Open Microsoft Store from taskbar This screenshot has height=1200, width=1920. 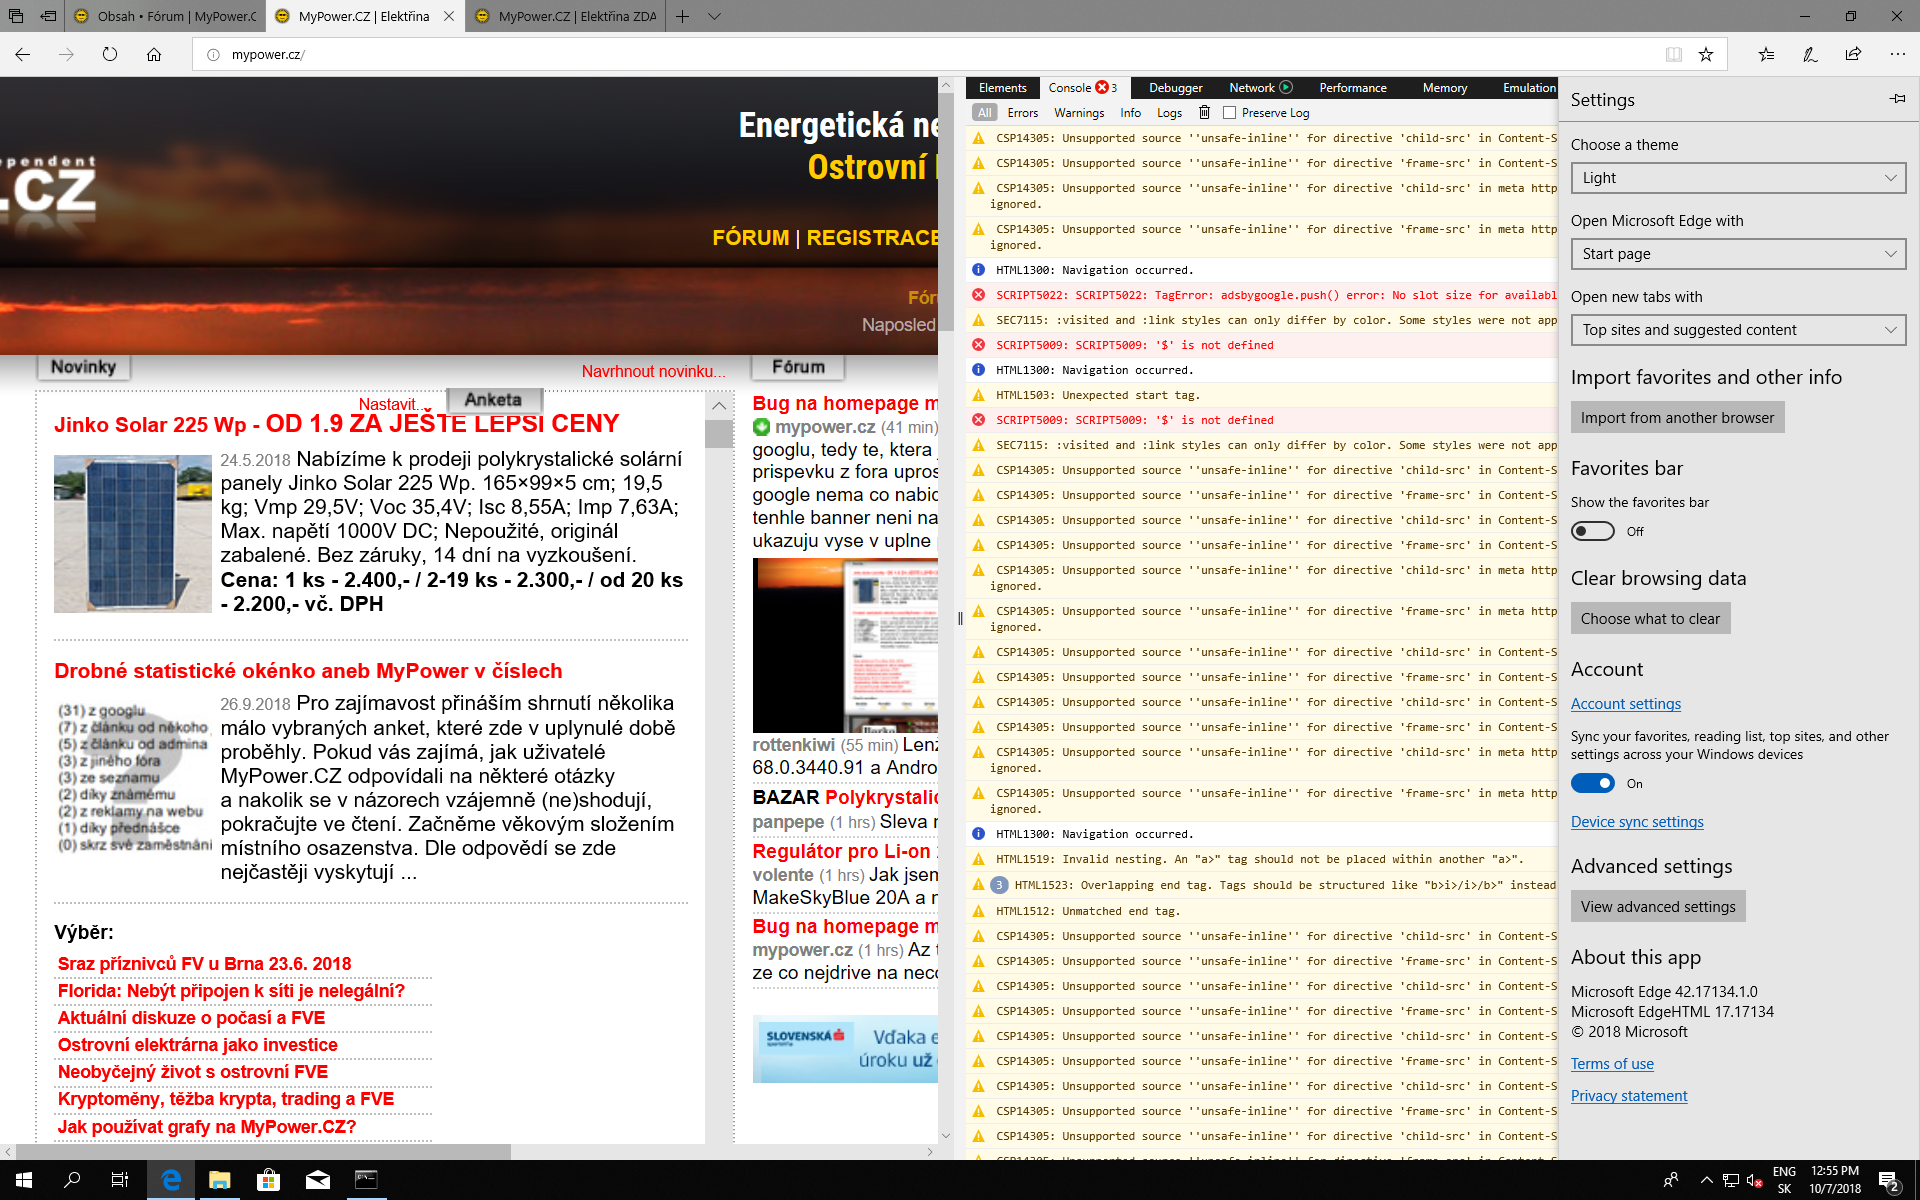(x=268, y=1180)
